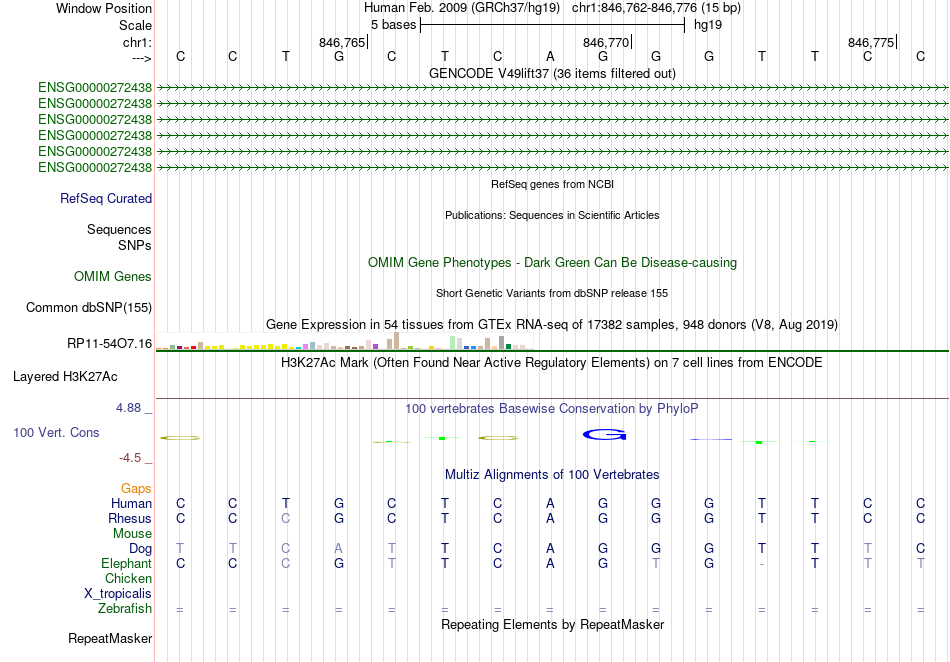Select the RefSeq Curated track label
The image size is (950, 662).
click(106, 199)
